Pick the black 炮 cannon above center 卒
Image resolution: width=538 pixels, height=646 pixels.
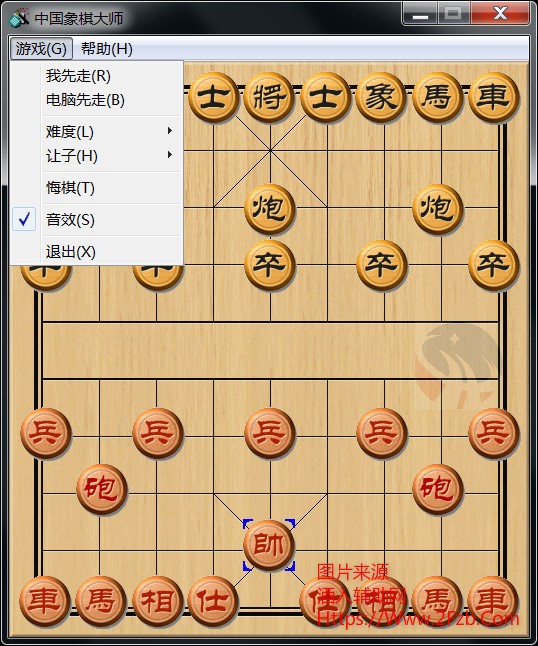coord(269,209)
